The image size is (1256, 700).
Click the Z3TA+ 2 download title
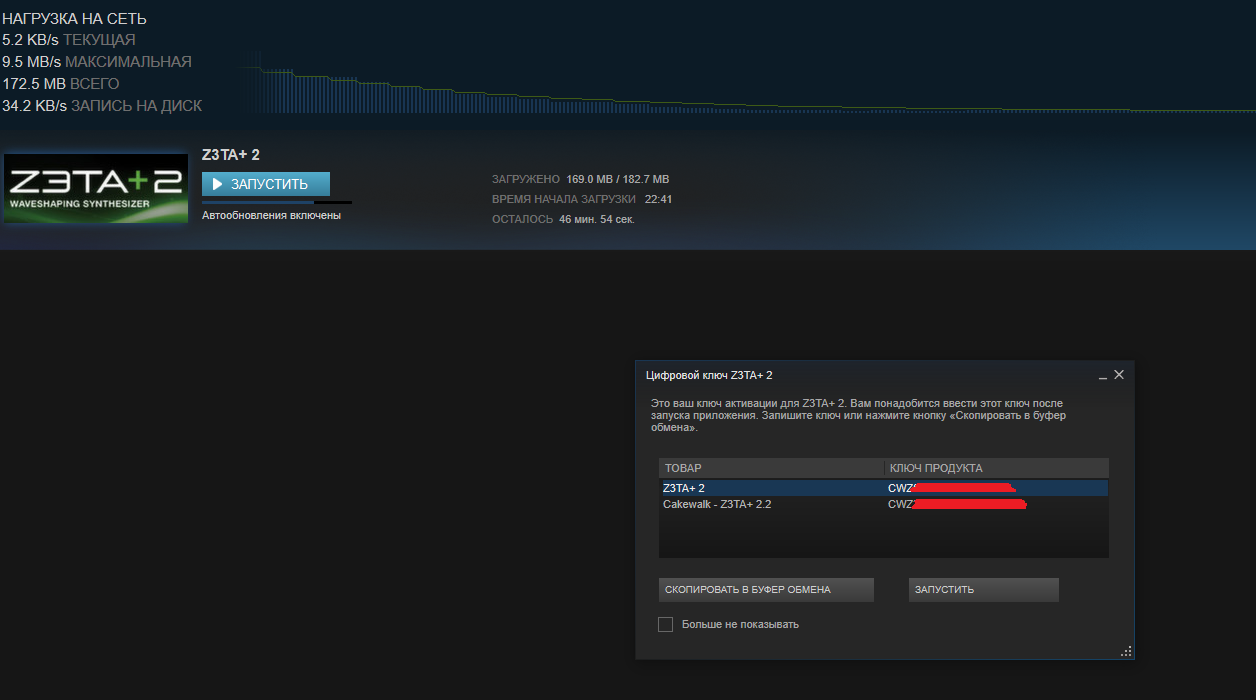click(231, 155)
